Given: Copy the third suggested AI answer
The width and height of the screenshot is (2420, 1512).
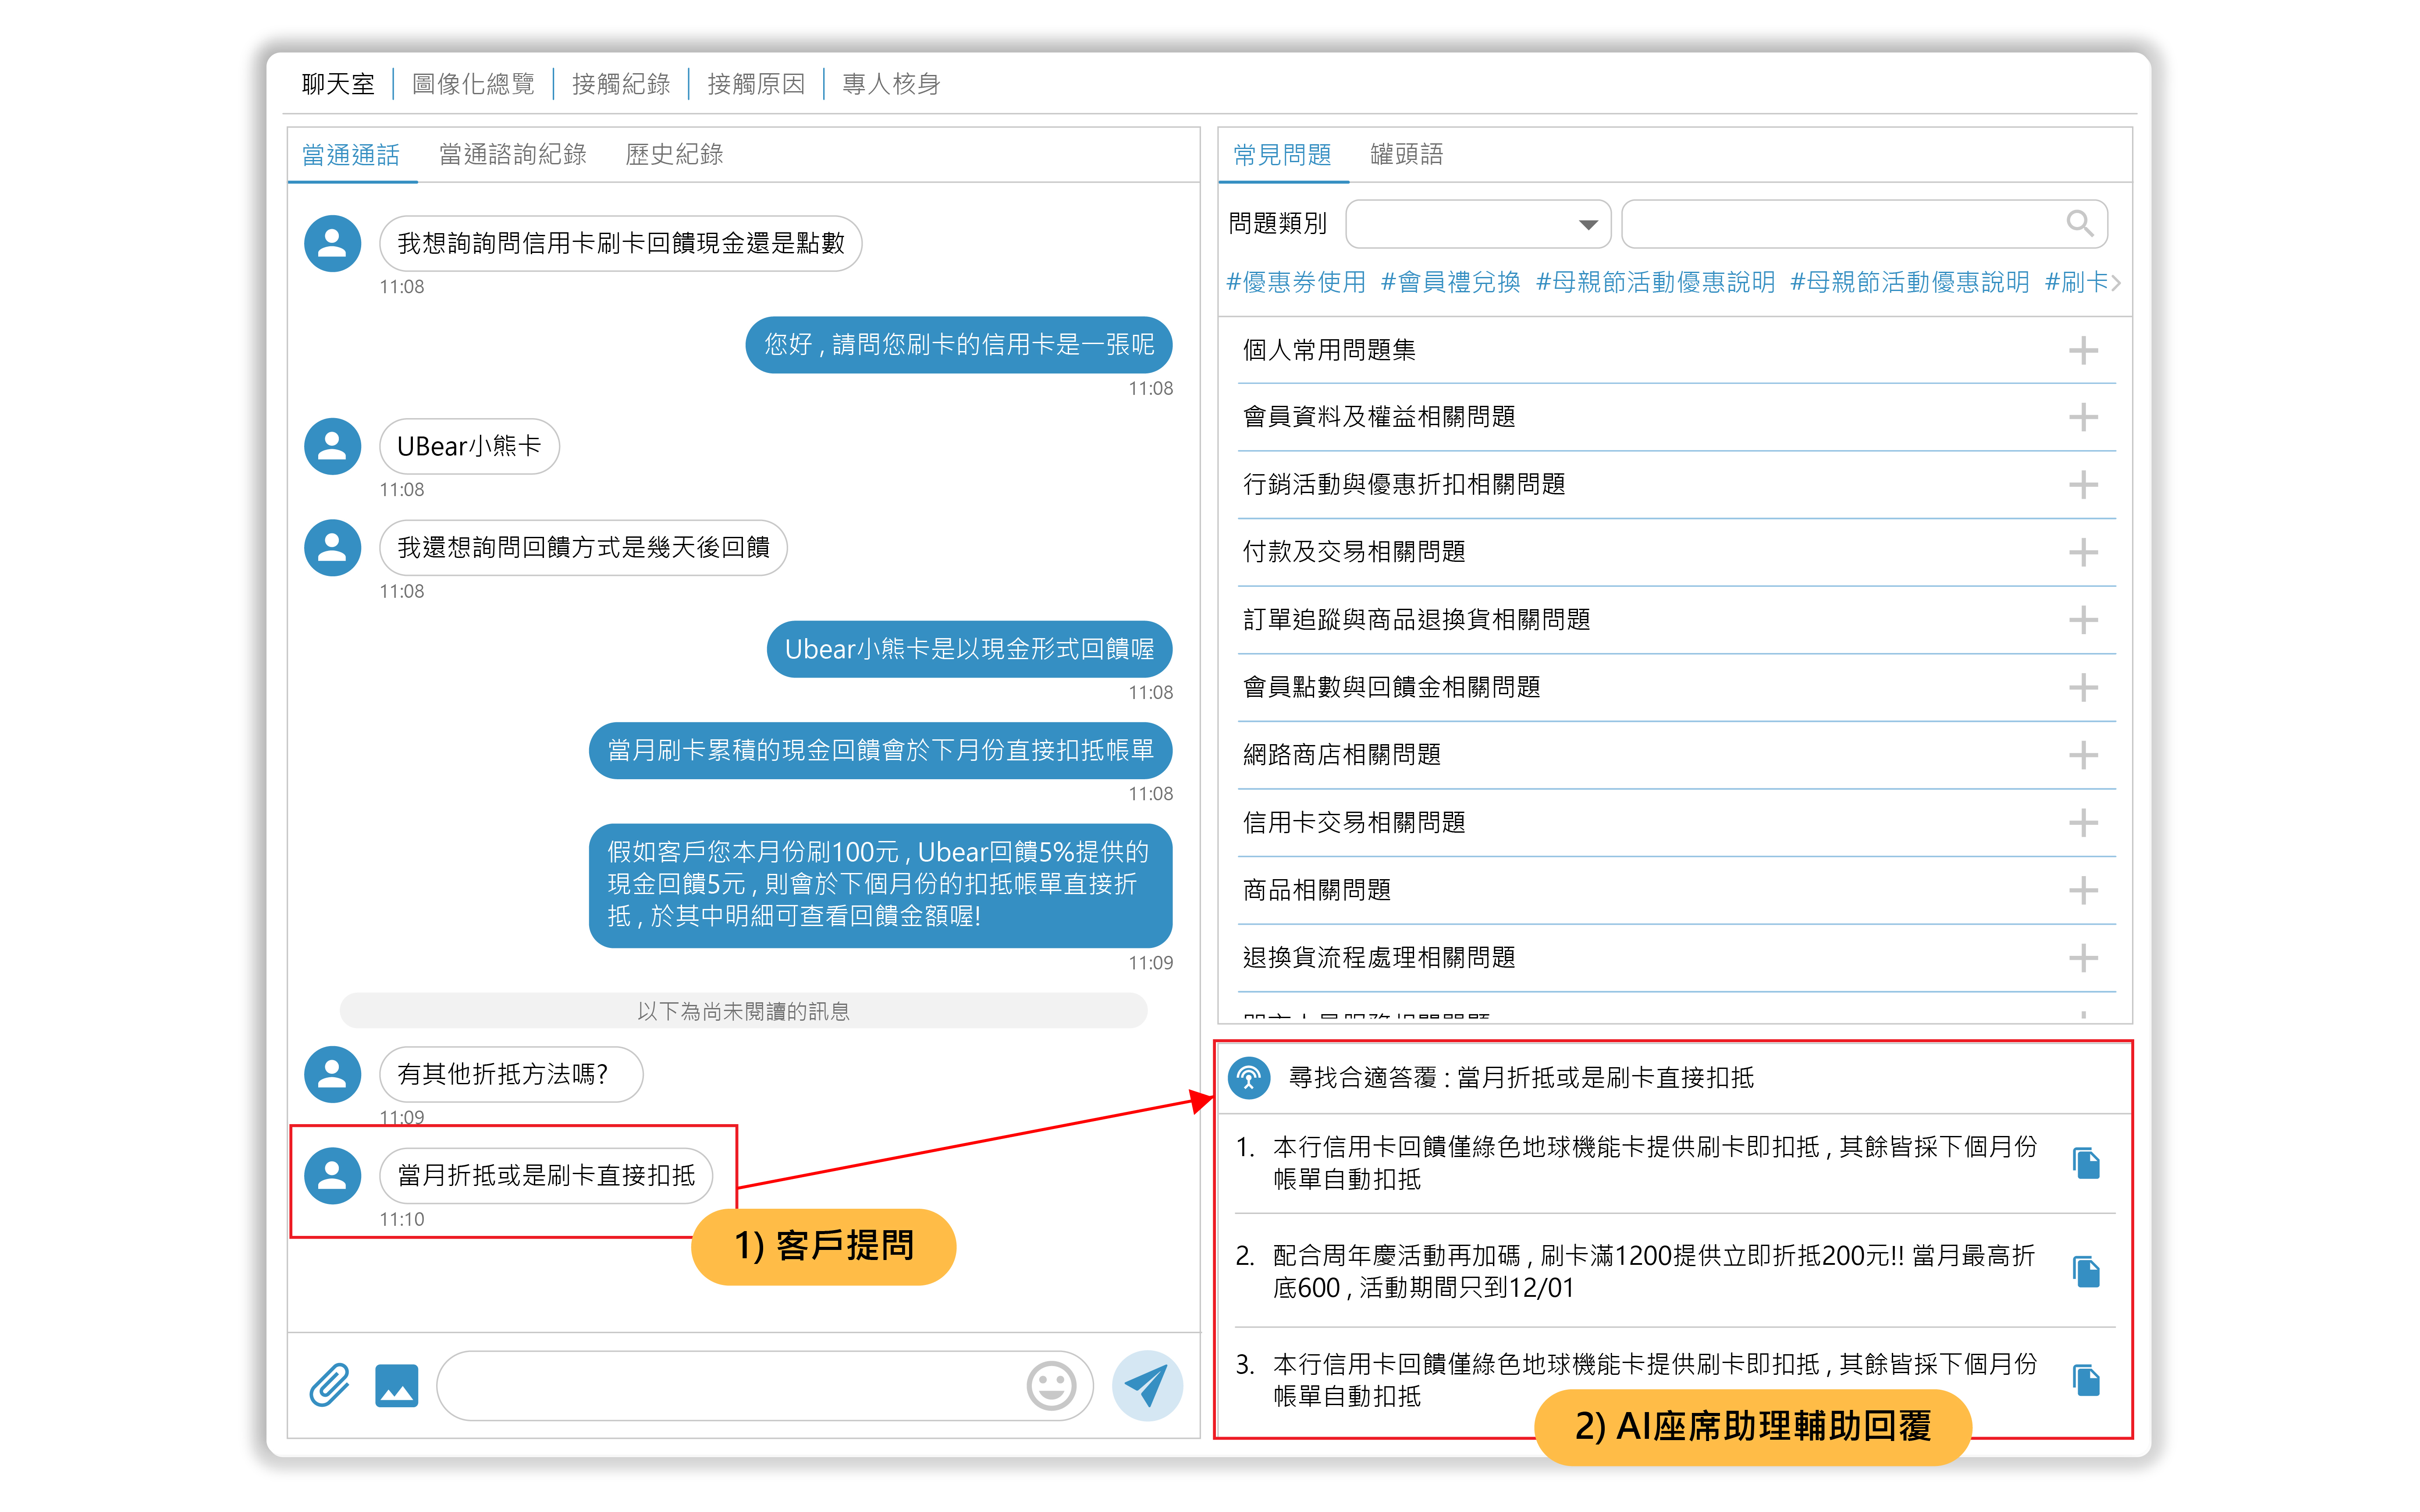Looking at the screenshot, I should pos(2086,1380).
